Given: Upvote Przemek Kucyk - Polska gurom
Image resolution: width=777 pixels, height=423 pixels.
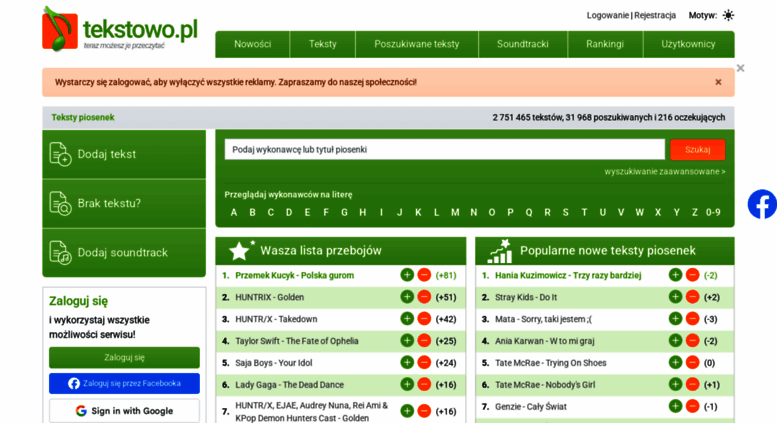Looking at the screenshot, I should click(x=407, y=275).
